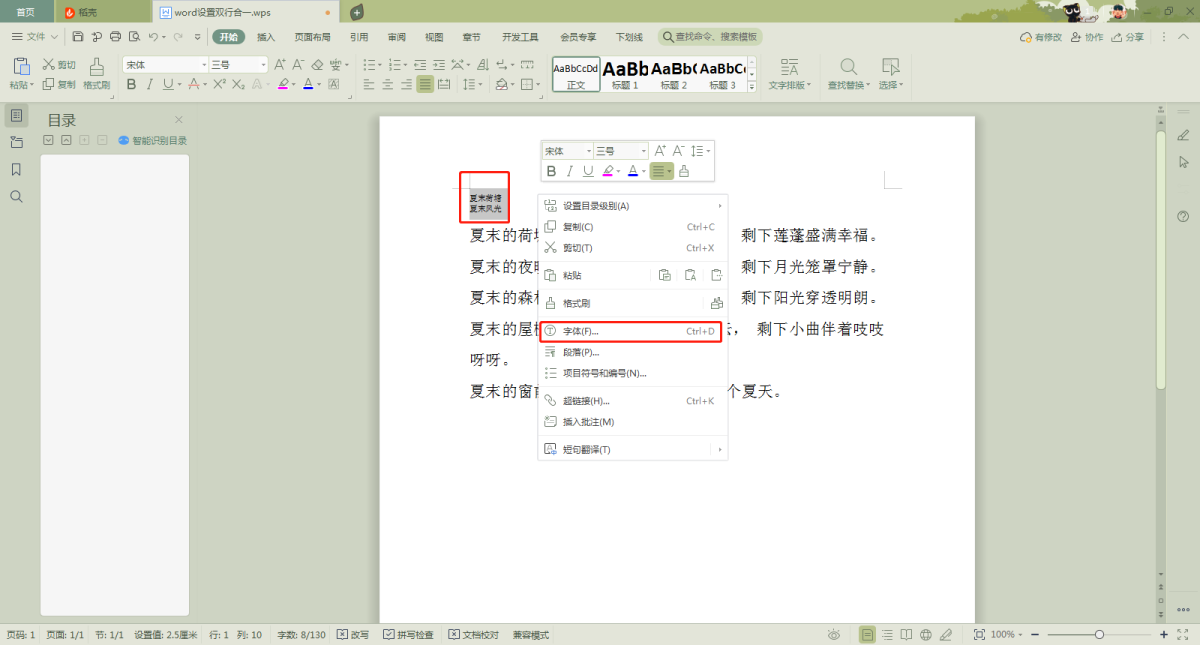Viewport: 1200px width, 645px height.
Task: Click the italic icon in floating mini toolbar
Action: [x=570, y=171]
